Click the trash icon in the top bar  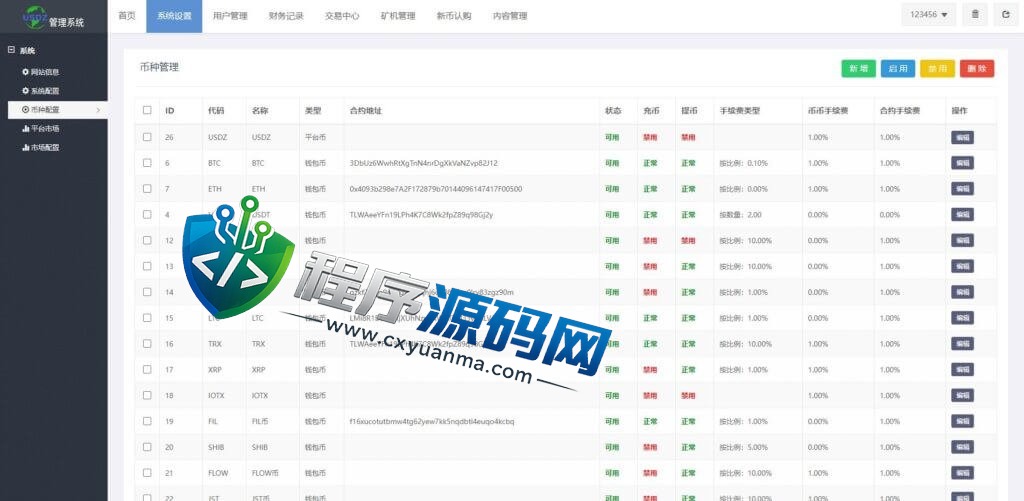tap(975, 14)
